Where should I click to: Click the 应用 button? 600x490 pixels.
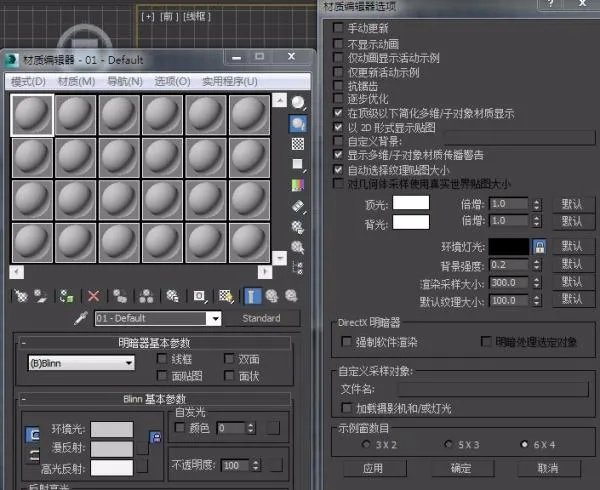[x=373, y=469]
